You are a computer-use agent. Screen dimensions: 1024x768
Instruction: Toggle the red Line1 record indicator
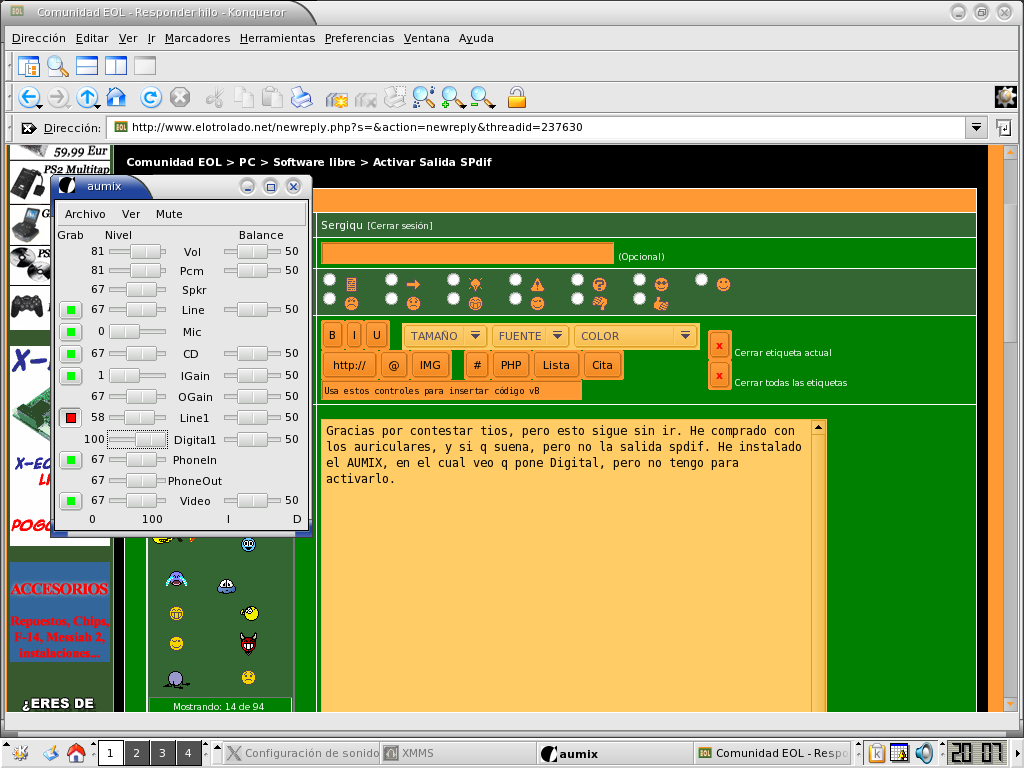coord(70,418)
